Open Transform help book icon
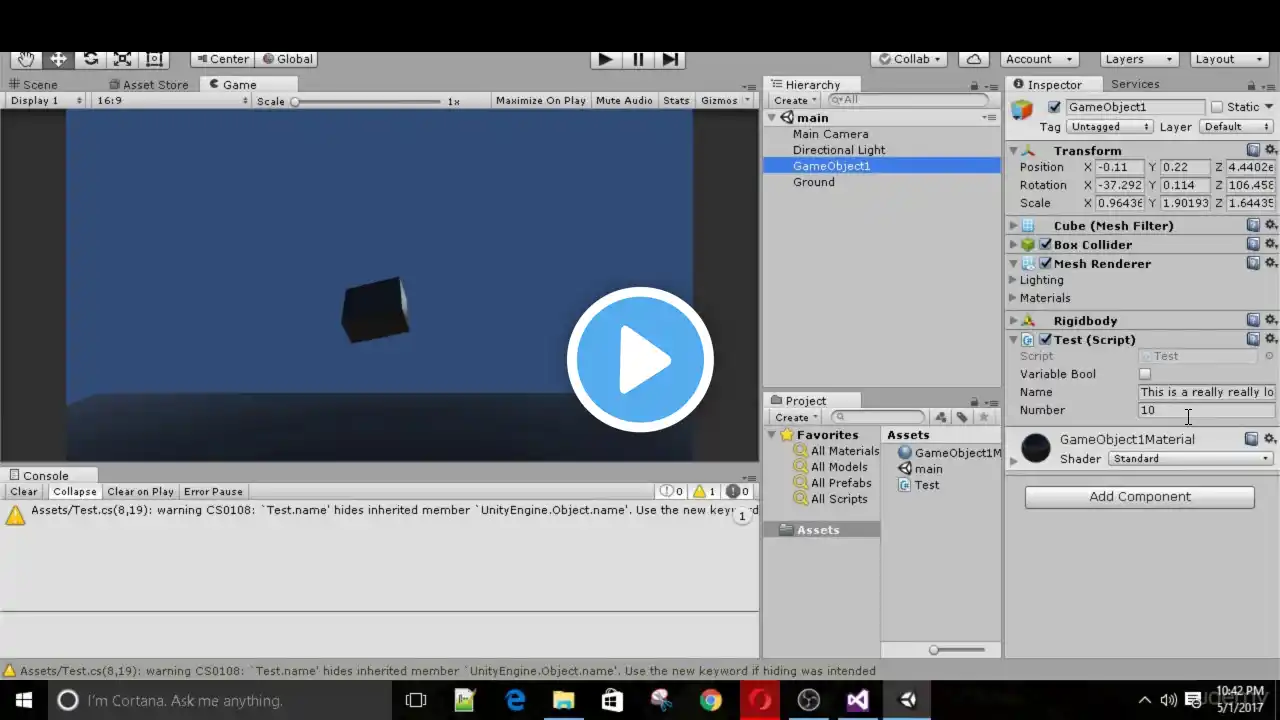The width and height of the screenshot is (1280, 720). coord(1253,150)
